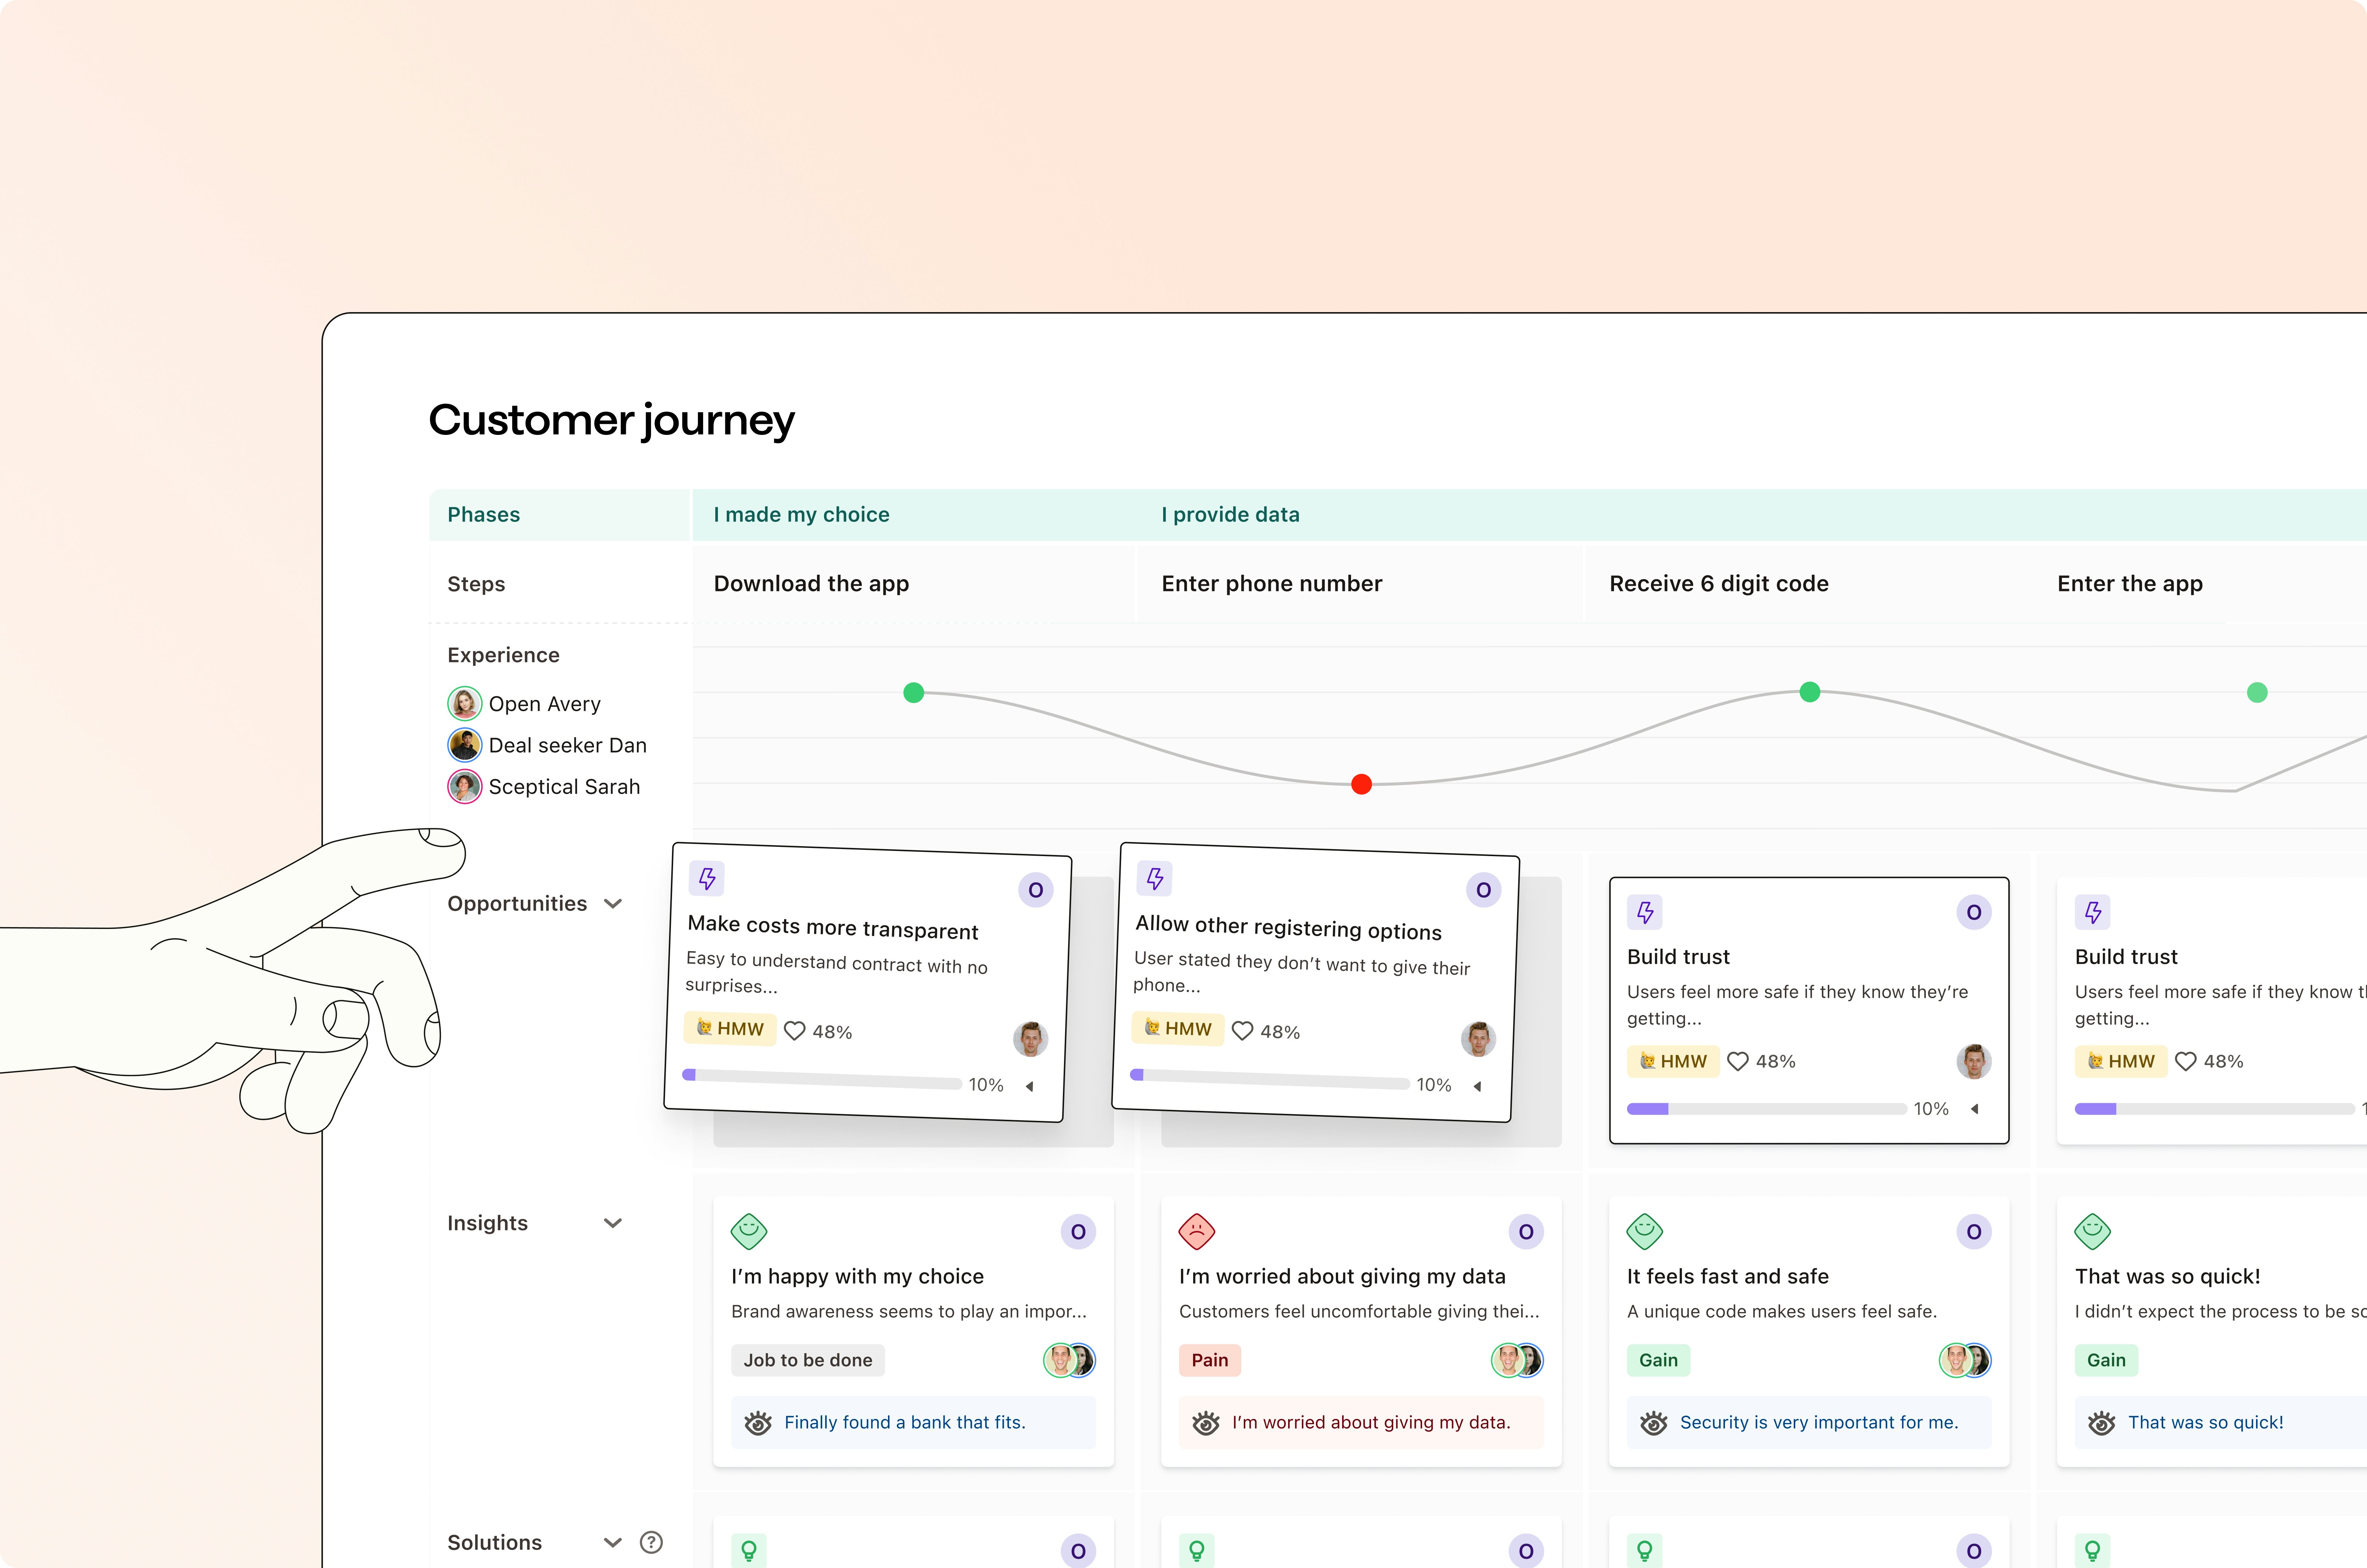Click green experience dot under Enter the app

pos(2257,692)
